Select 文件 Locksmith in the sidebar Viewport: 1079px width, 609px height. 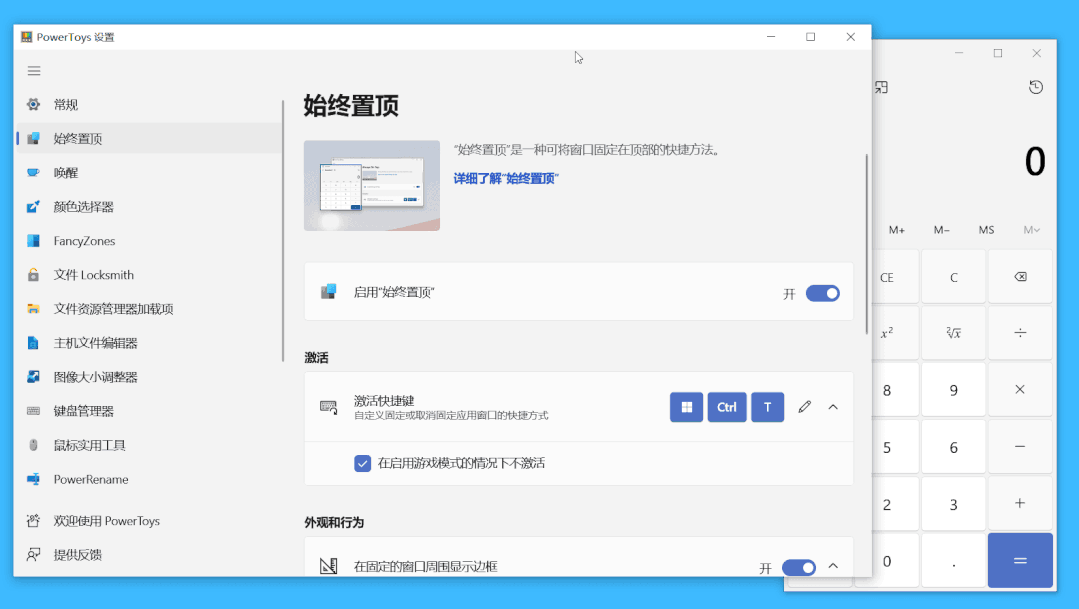pyautogui.click(x=148, y=275)
